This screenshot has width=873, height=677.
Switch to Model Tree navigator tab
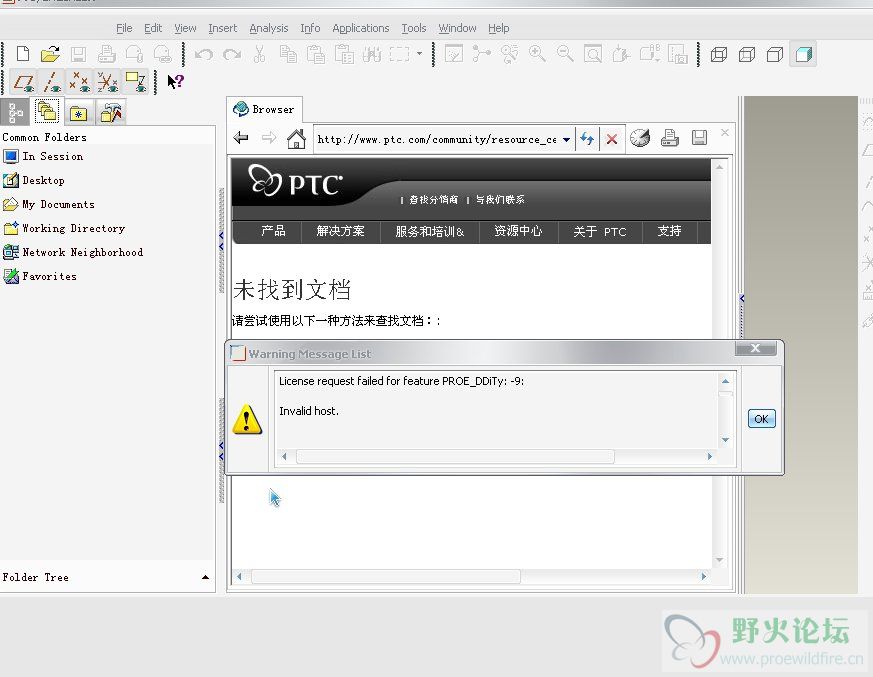16,112
